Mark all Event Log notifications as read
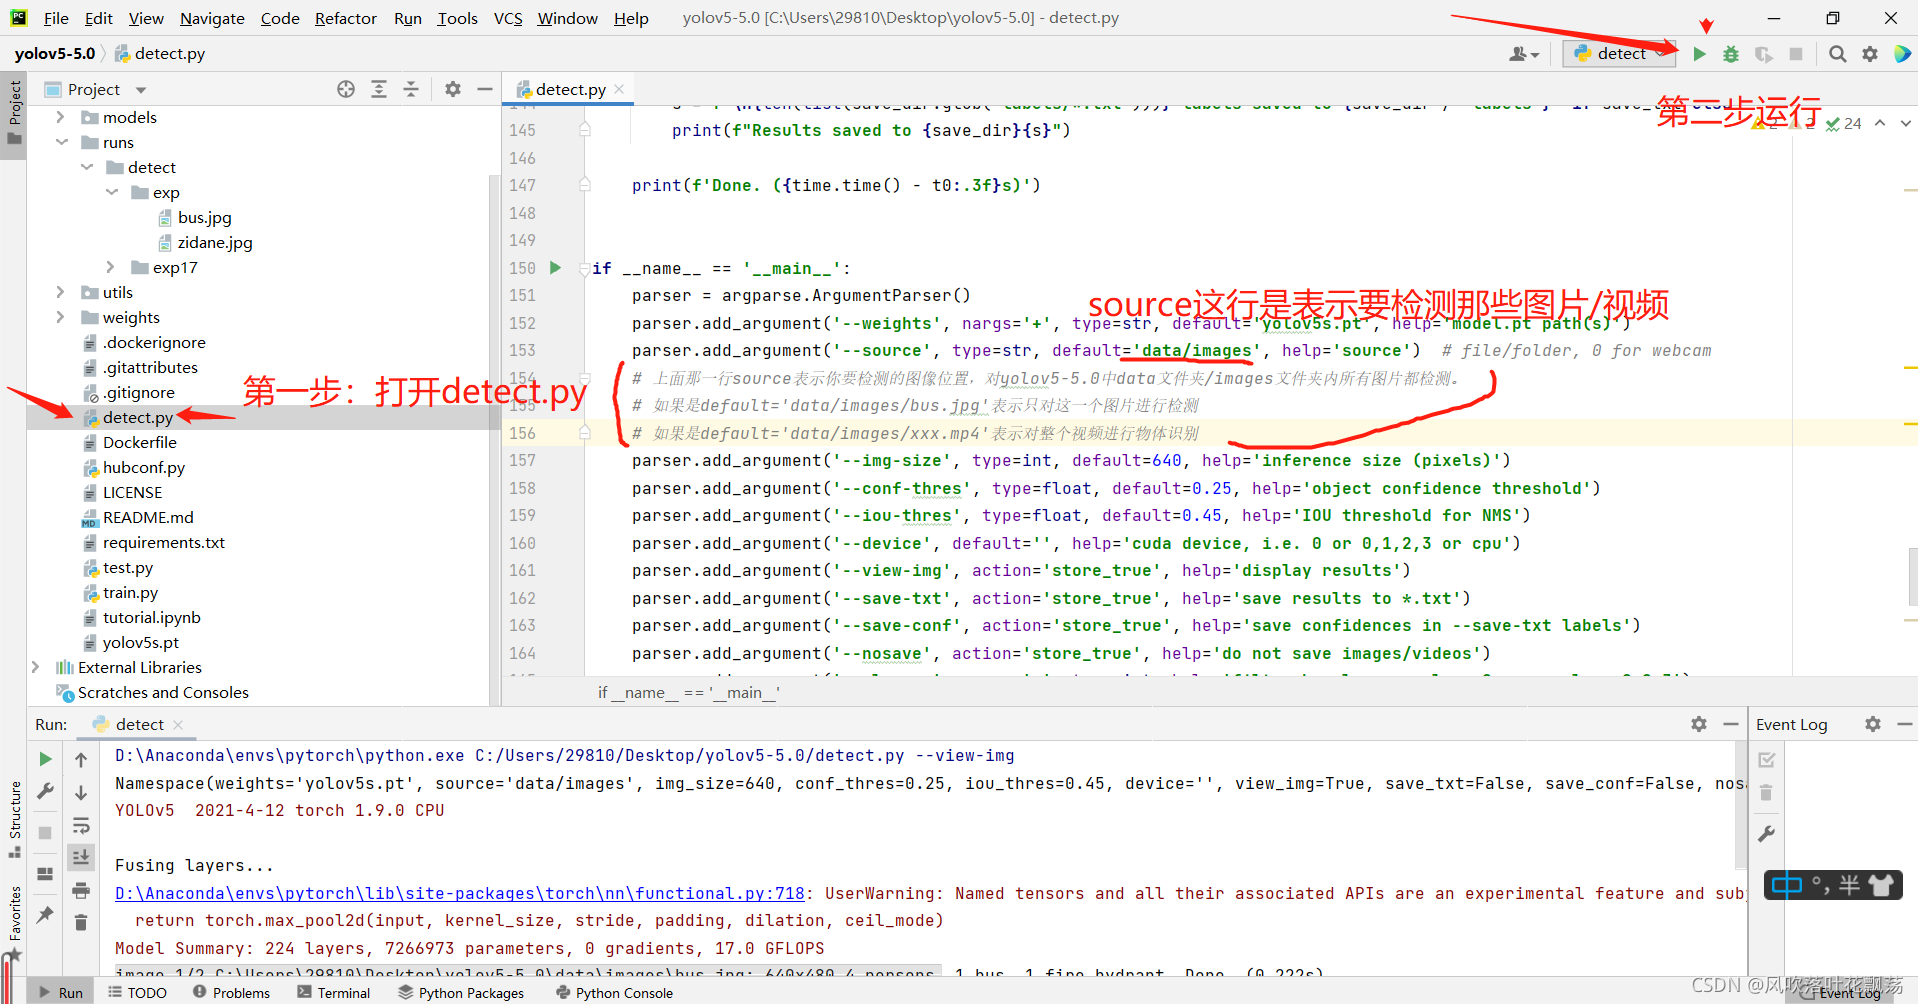 point(1767,760)
